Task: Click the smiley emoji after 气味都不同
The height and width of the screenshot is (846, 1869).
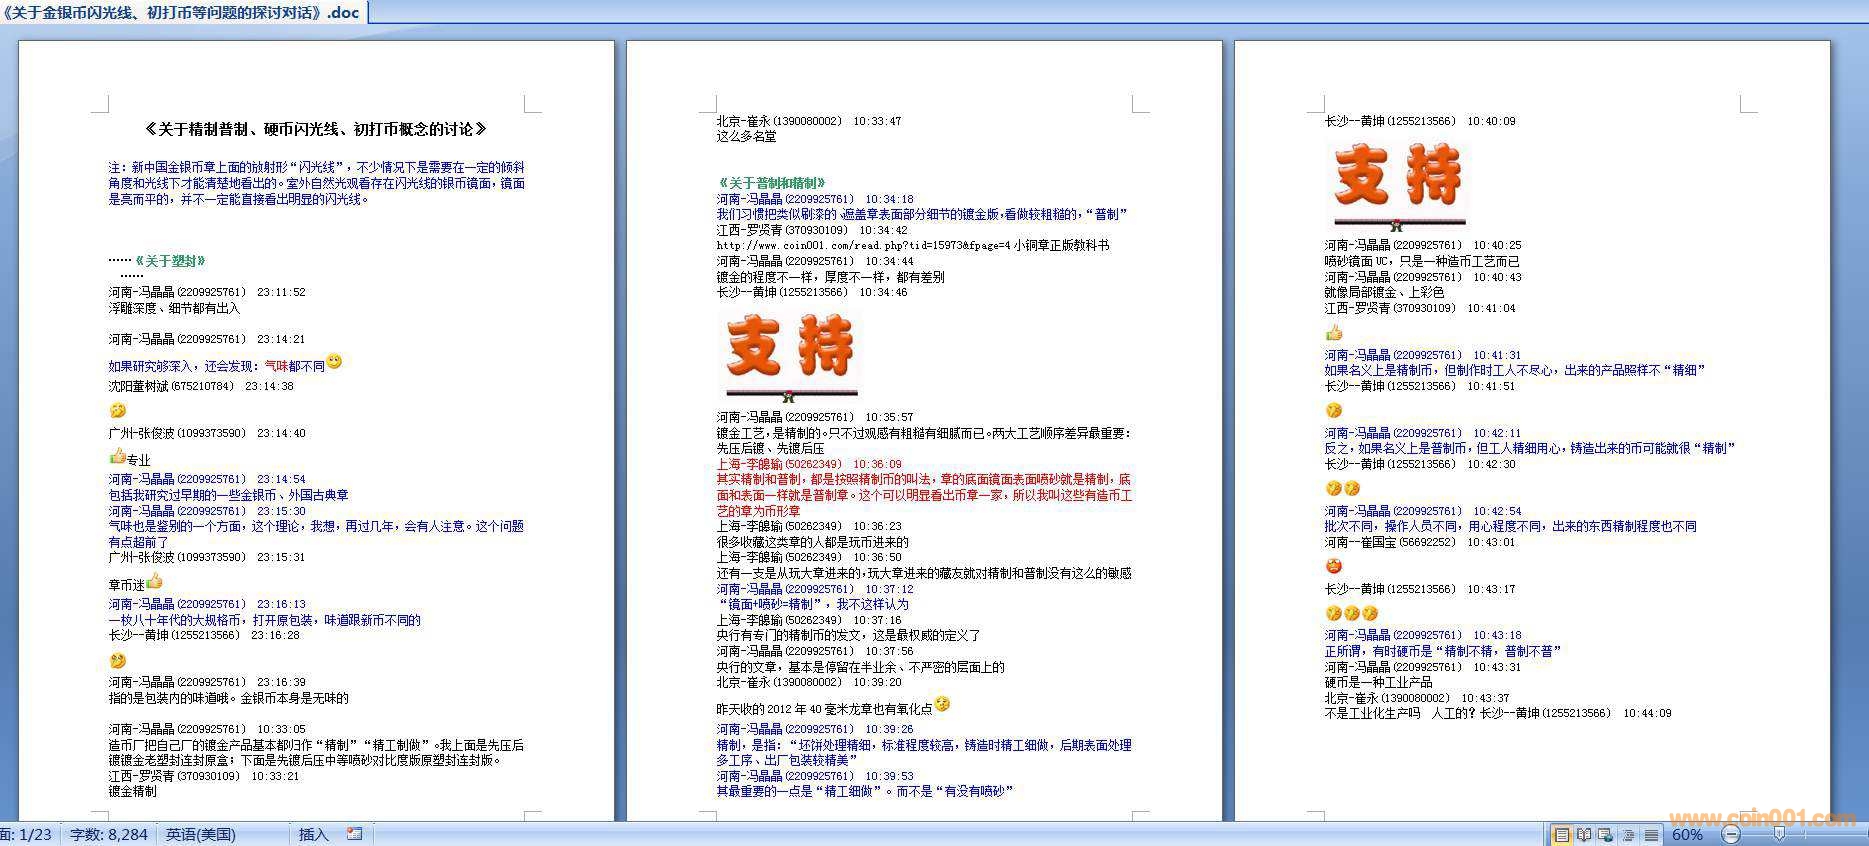Action: pyautogui.click(x=334, y=362)
